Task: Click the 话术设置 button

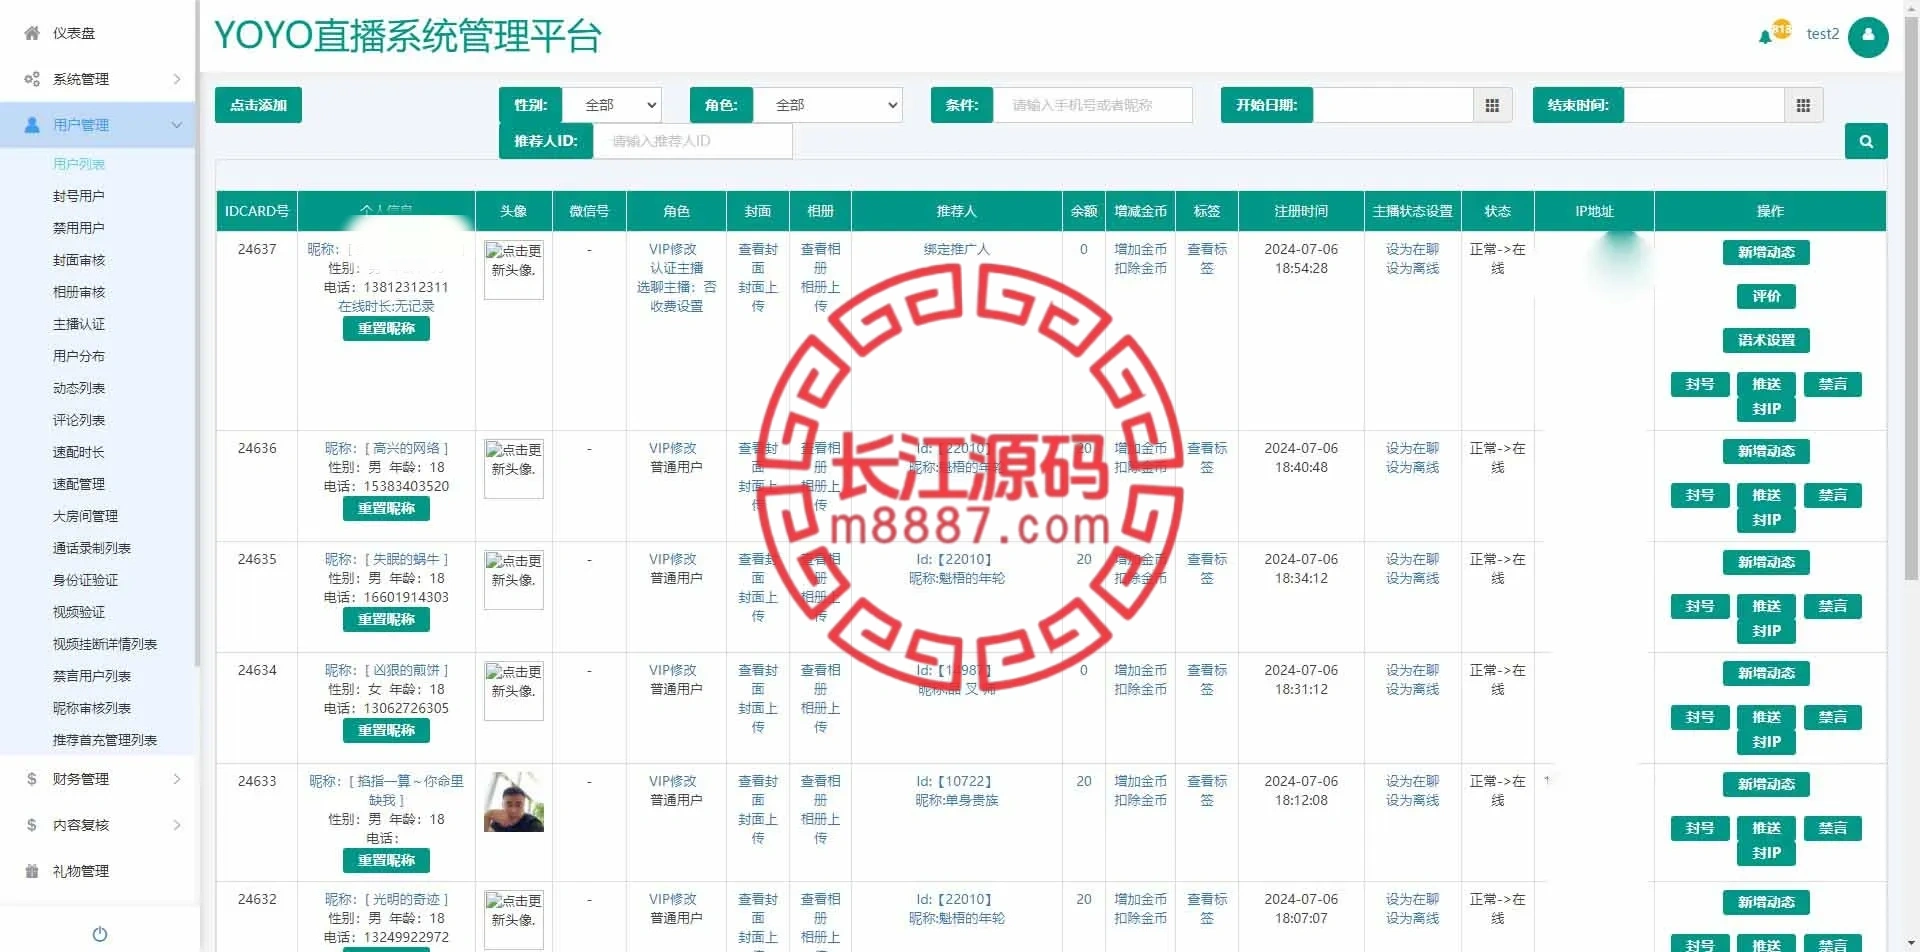Action: 1766,341
